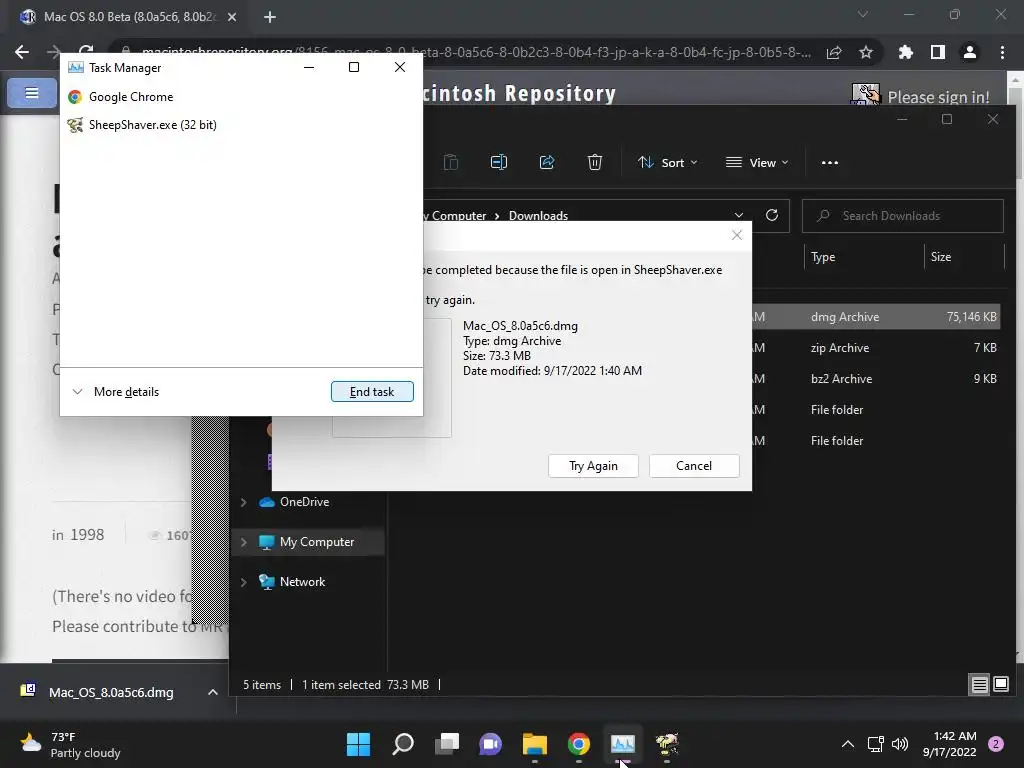This screenshot has width=1024, height=768.
Task: Expand download item options chevron
Action: point(212,692)
